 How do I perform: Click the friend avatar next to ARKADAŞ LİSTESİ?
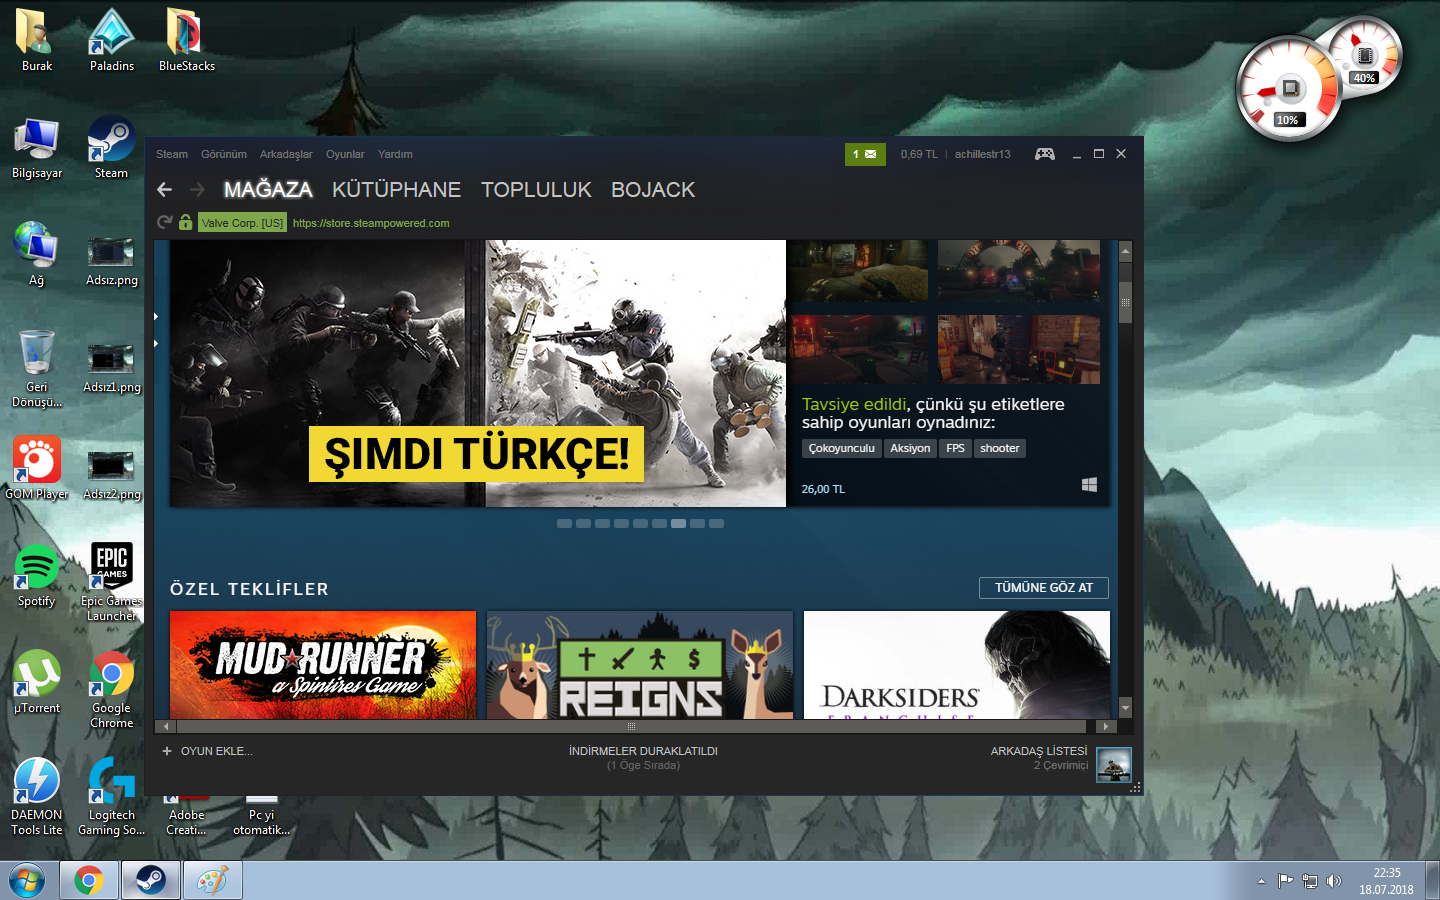1114,765
